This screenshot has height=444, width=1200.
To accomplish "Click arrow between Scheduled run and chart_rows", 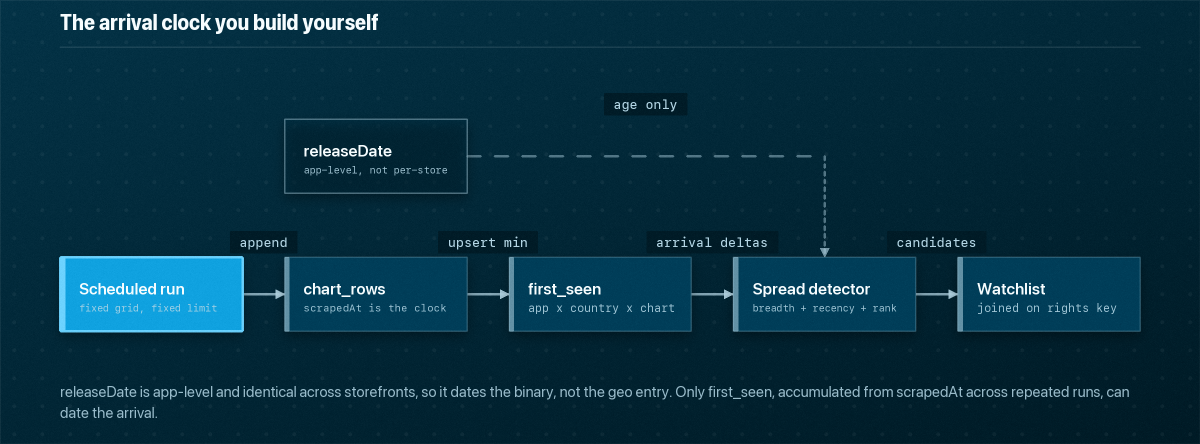I will (x=264, y=295).
